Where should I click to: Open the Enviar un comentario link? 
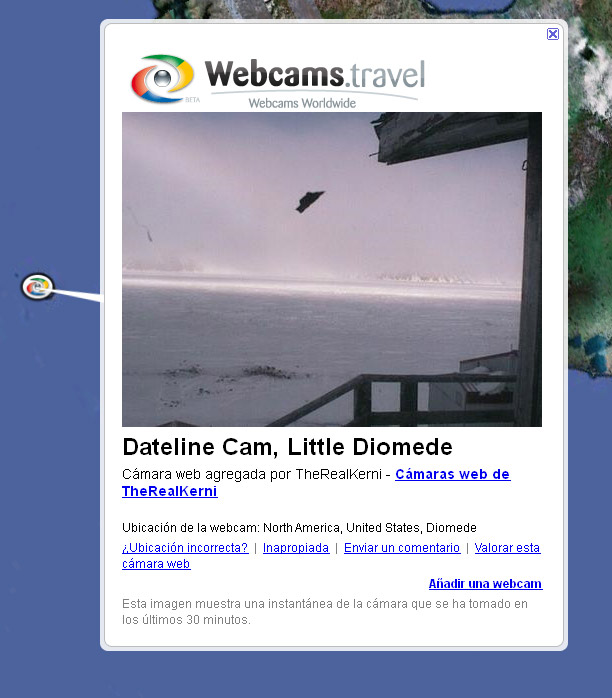coord(402,548)
